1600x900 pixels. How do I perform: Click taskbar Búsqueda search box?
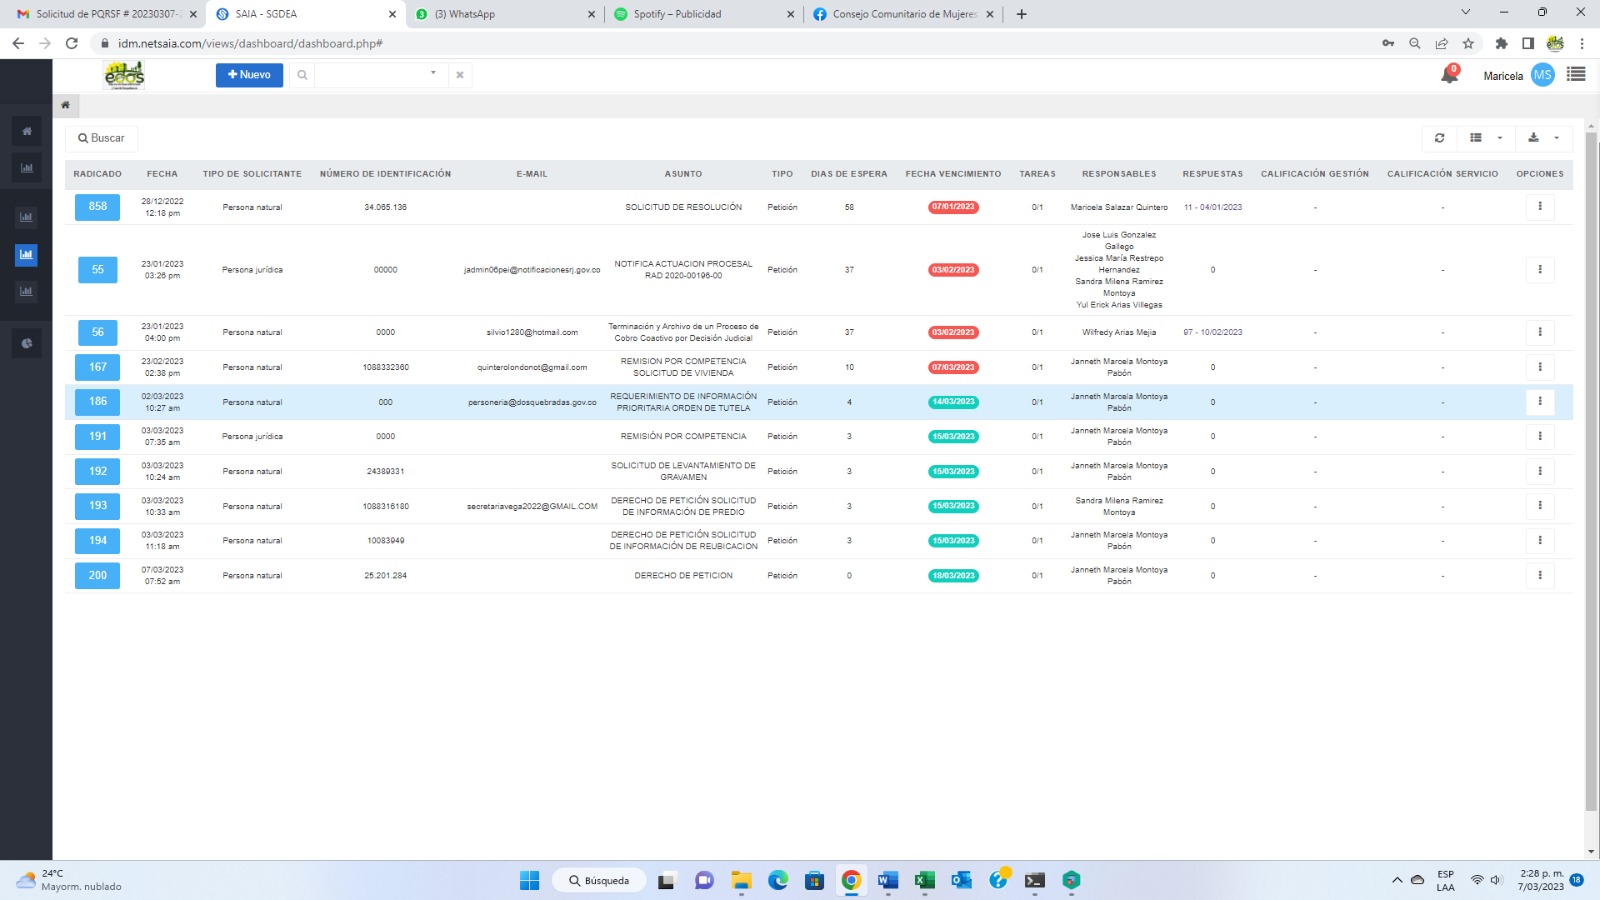(x=599, y=881)
